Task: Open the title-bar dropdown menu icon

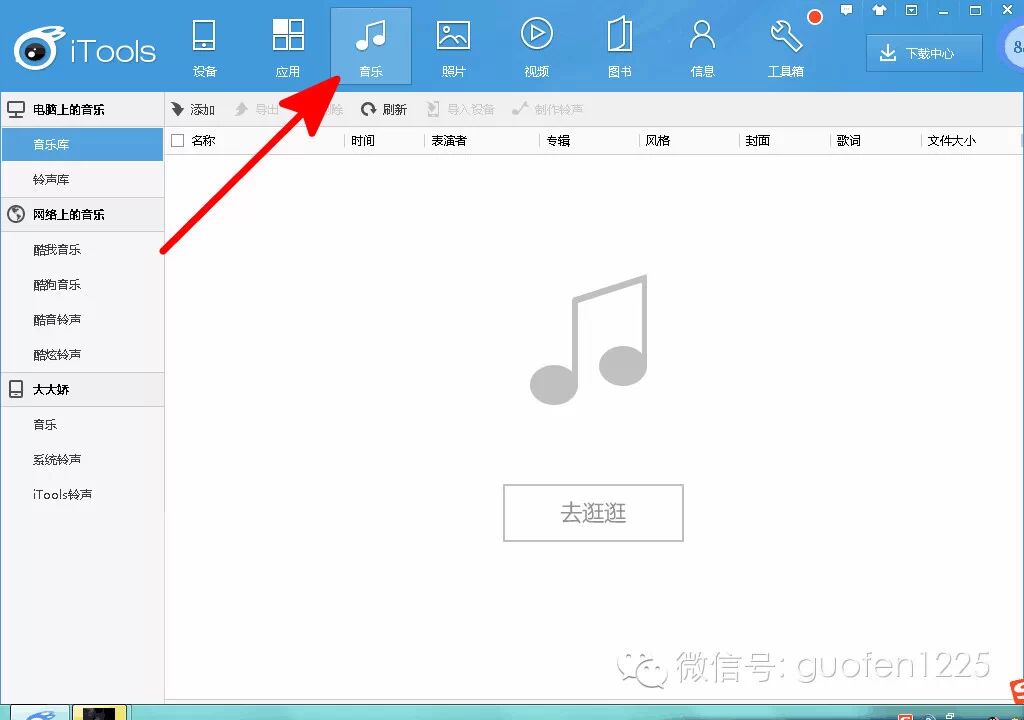Action: click(911, 10)
